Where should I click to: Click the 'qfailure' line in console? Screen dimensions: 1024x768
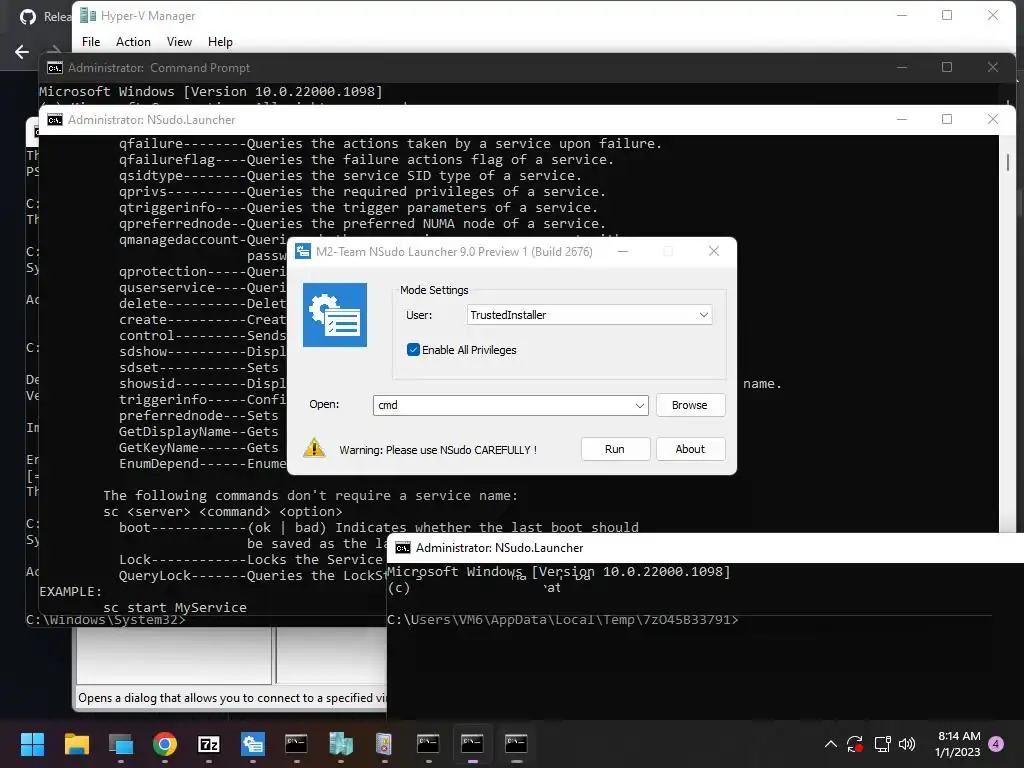coord(390,144)
